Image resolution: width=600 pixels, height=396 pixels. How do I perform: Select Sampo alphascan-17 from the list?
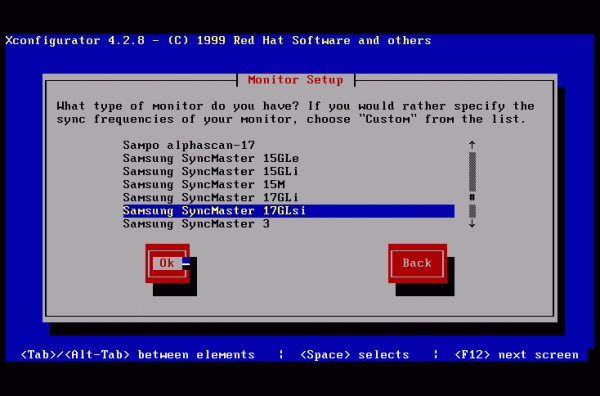click(x=289, y=145)
